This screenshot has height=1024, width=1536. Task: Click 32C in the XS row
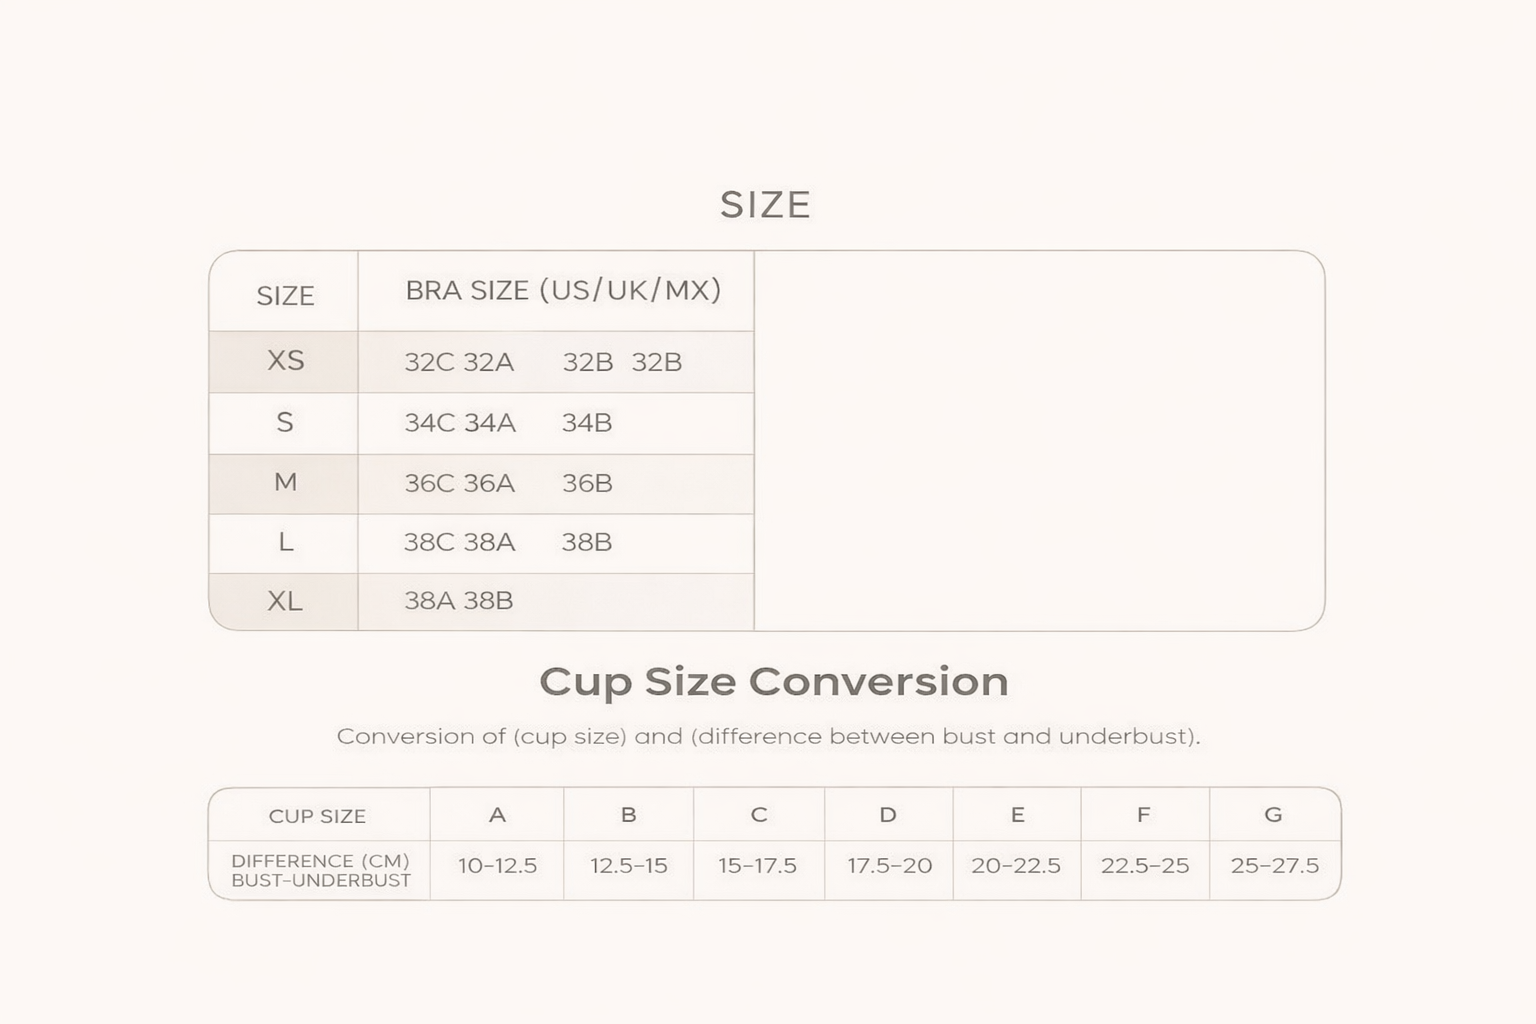tap(429, 362)
